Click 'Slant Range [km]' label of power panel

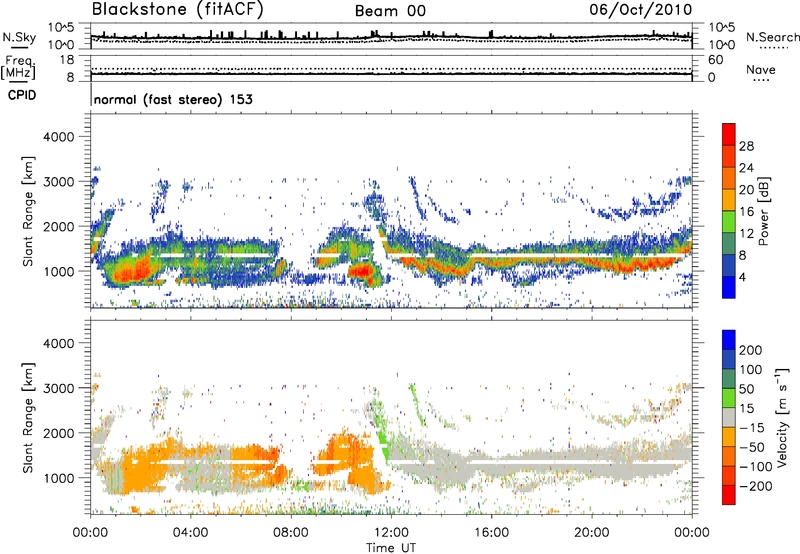pos(28,211)
